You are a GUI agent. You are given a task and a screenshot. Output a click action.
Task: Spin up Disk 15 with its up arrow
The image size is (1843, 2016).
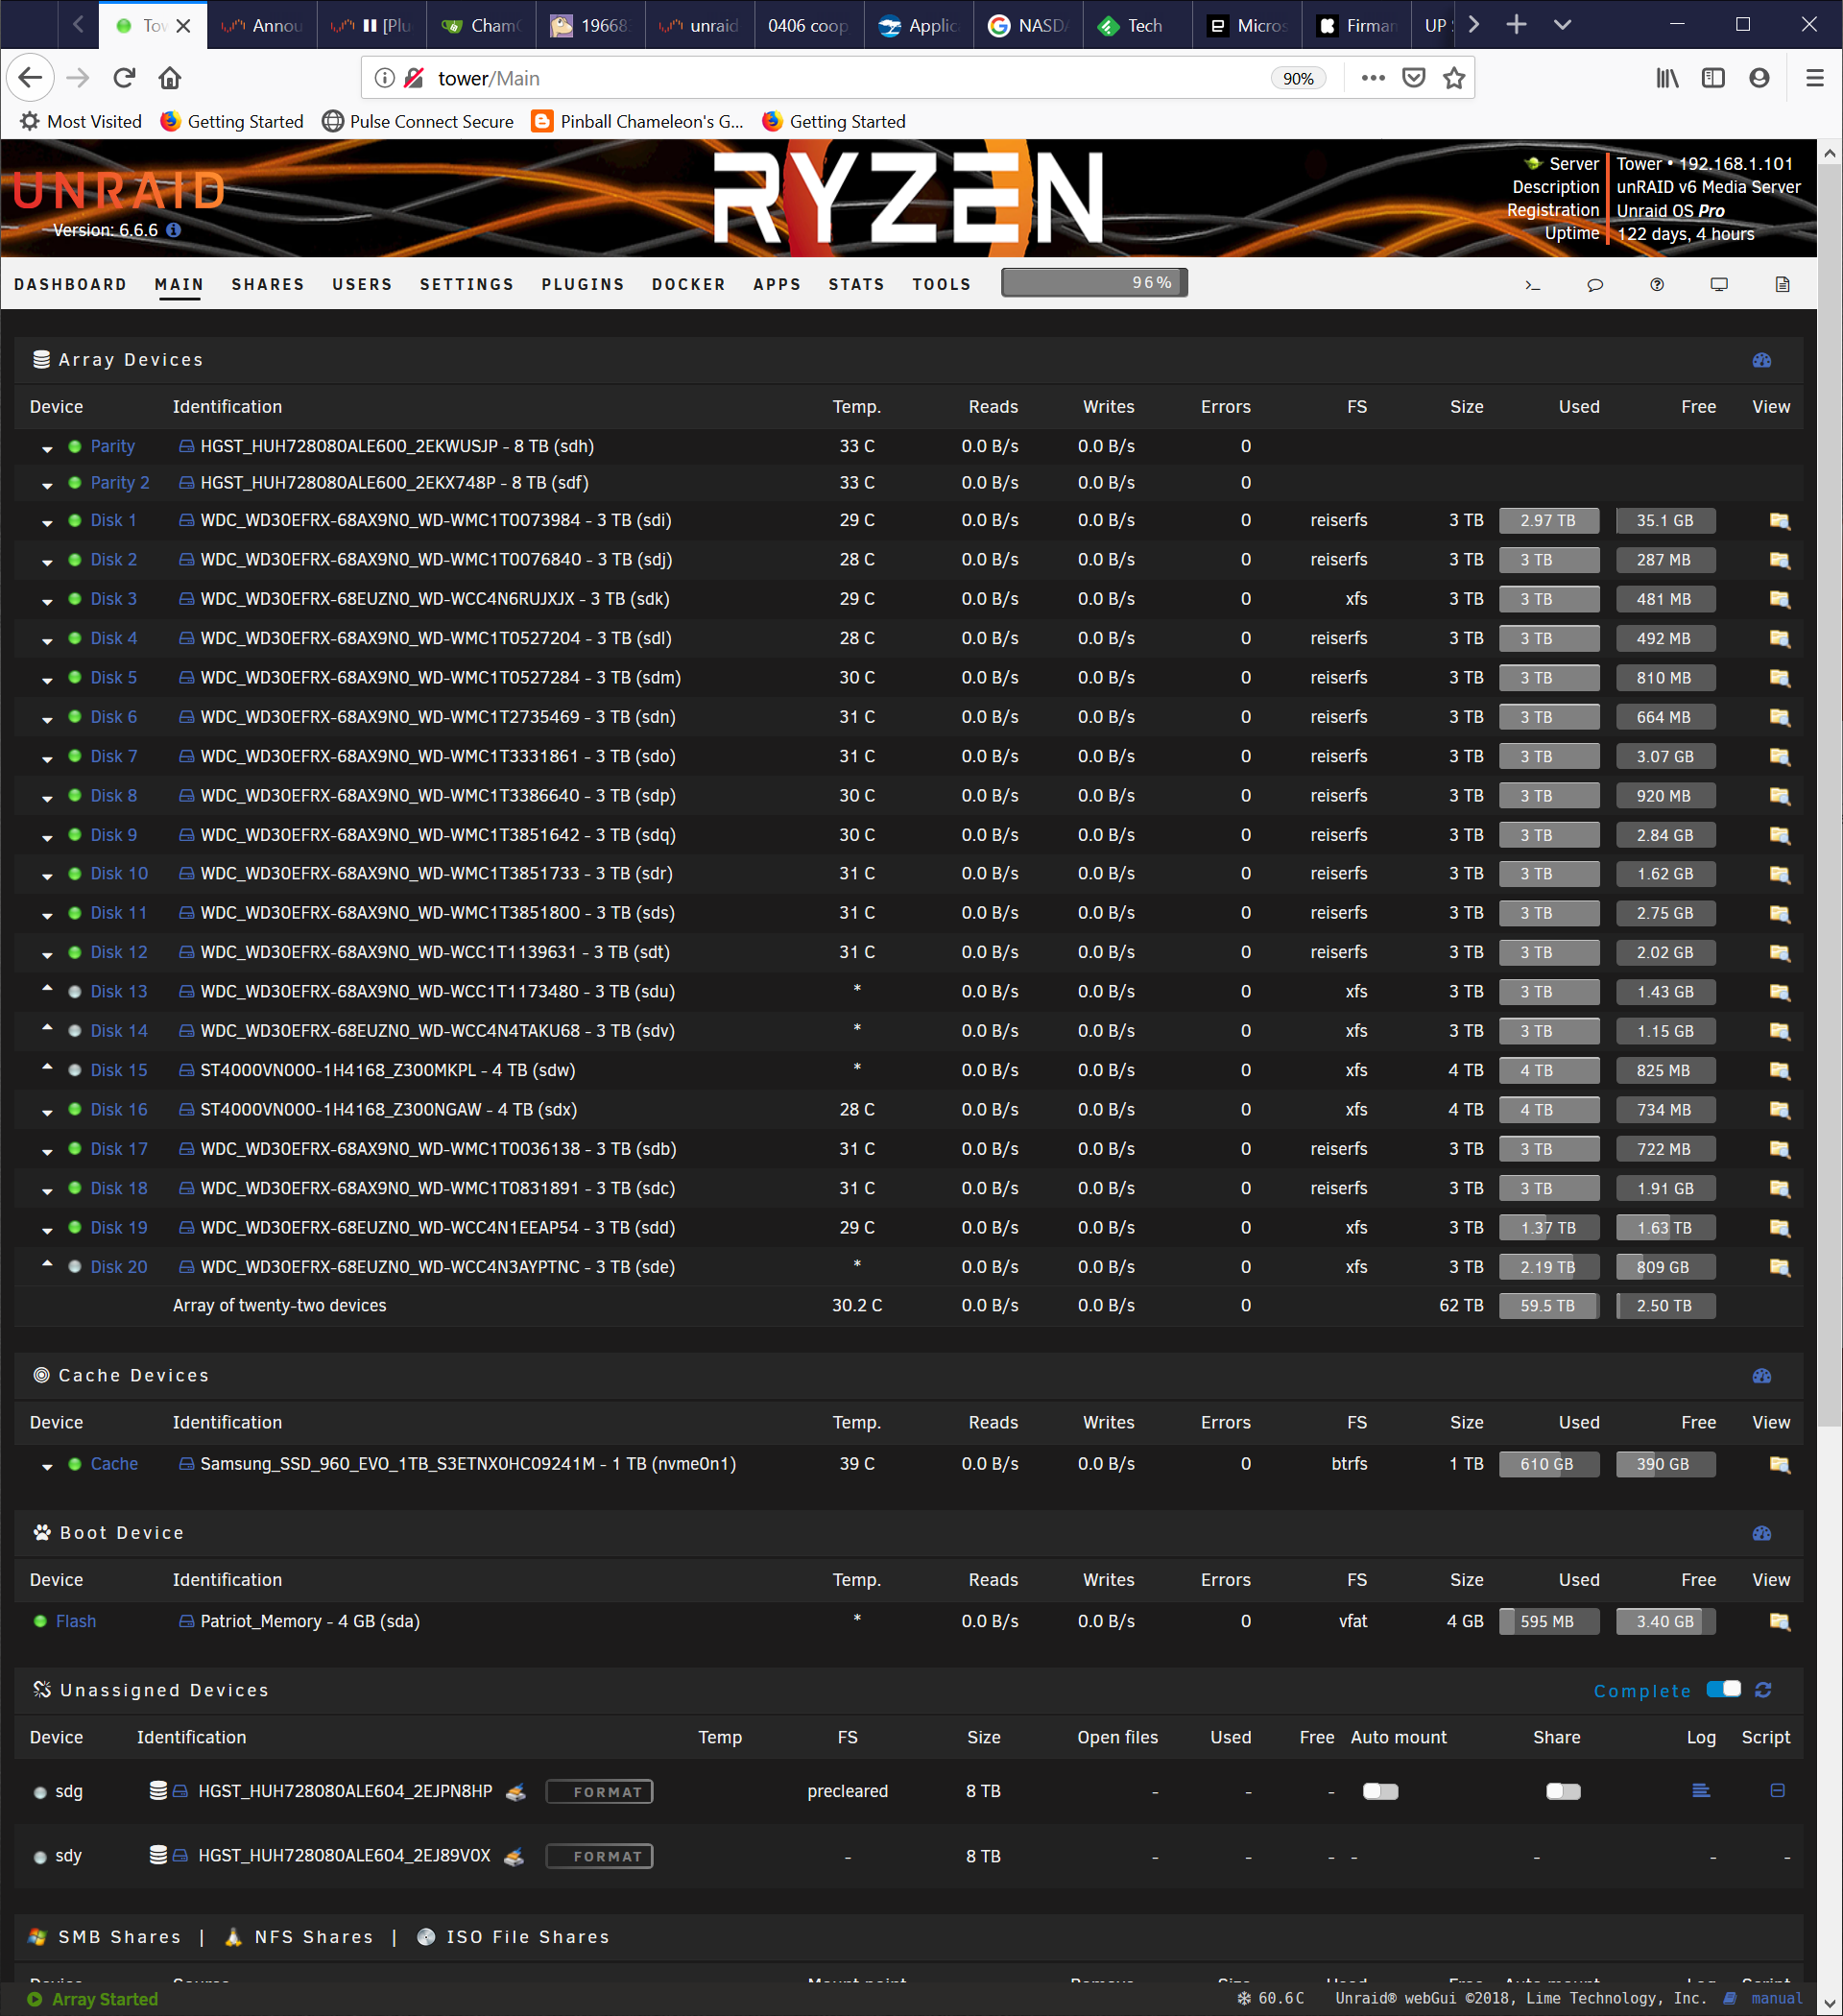(x=47, y=1067)
